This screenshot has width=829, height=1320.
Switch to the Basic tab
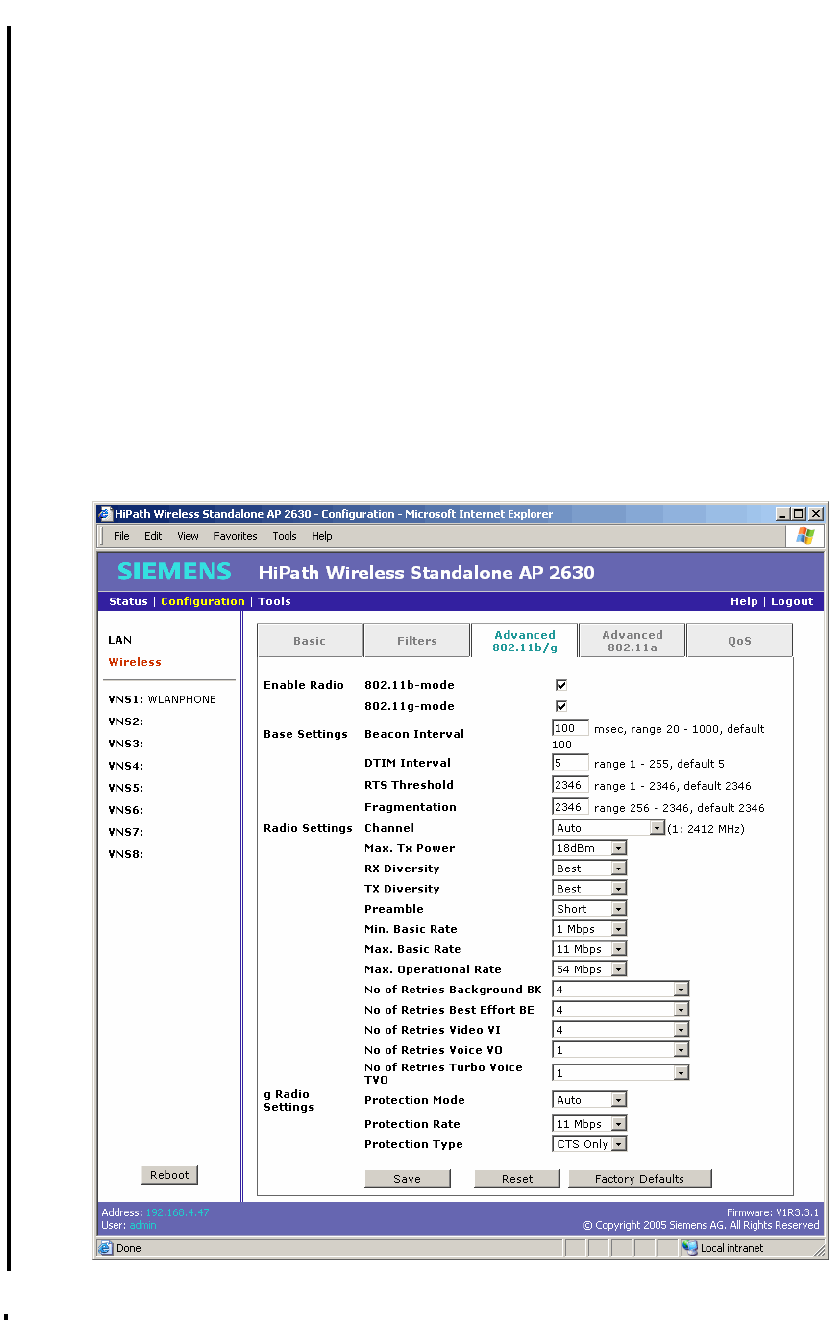click(309, 641)
